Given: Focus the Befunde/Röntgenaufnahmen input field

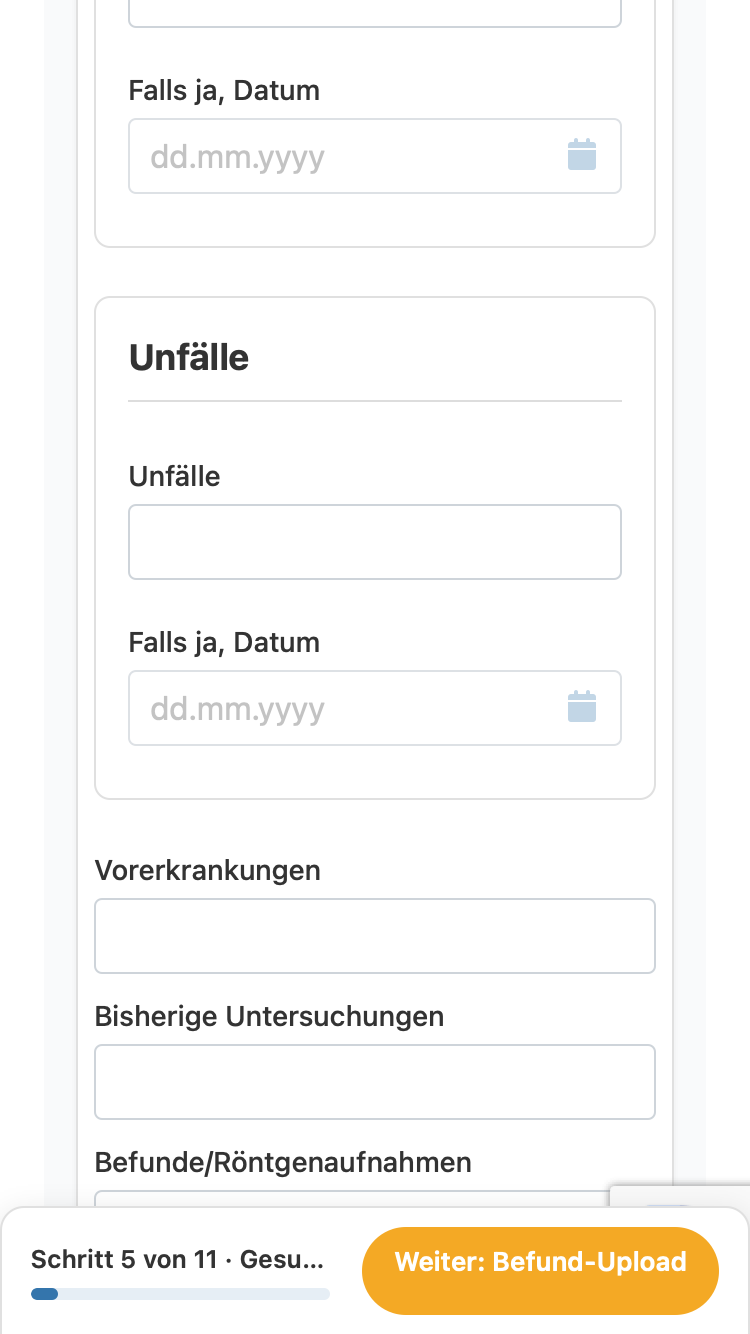Looking at the screenshot, I should pyautogui.click(x=352, y=1199).
